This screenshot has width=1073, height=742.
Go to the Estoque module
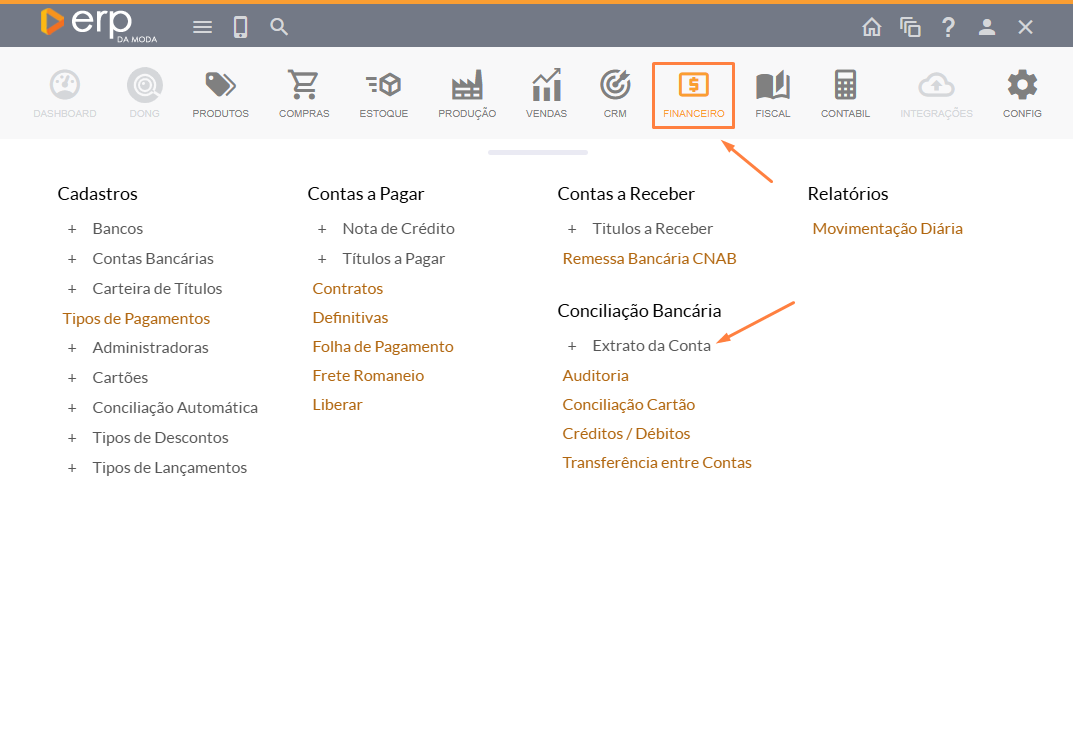[383, 95]
